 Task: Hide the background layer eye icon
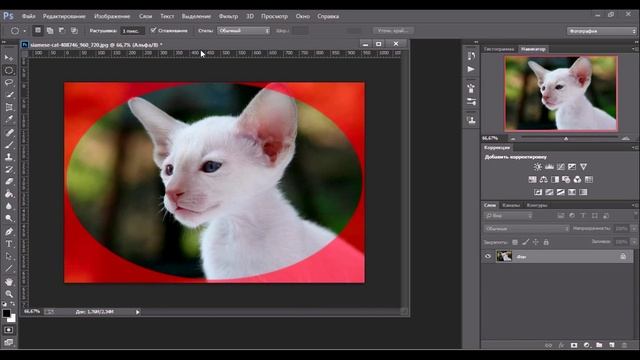pyautogui.click(x=488, y=256)
